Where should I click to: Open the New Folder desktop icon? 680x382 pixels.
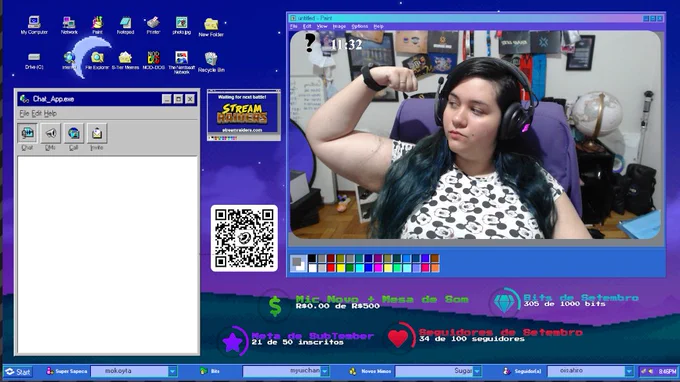click(211, 27)
